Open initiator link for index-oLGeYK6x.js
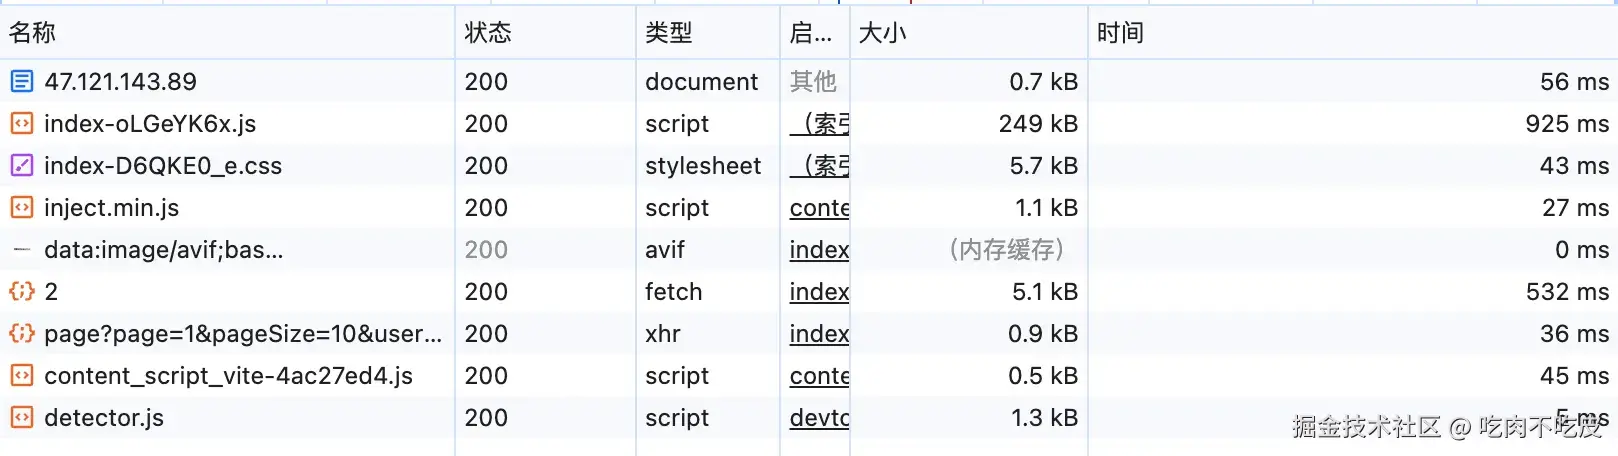This screenshot has width=1618, height=456. (820, 123)
